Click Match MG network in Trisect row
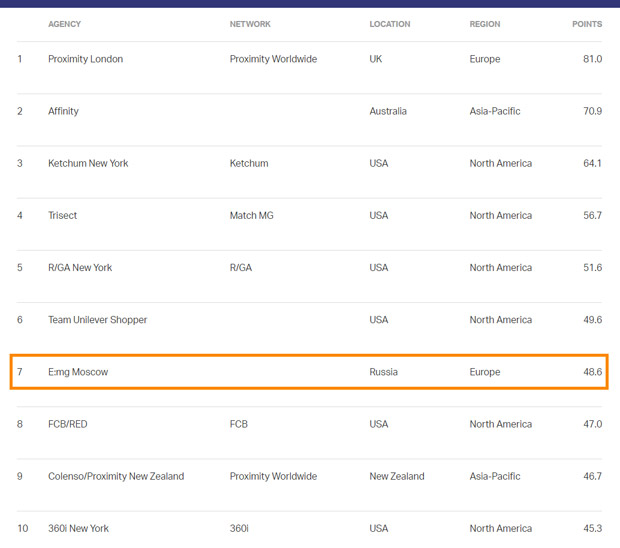Viewport: 620px width, 548px height. [251, 215]
